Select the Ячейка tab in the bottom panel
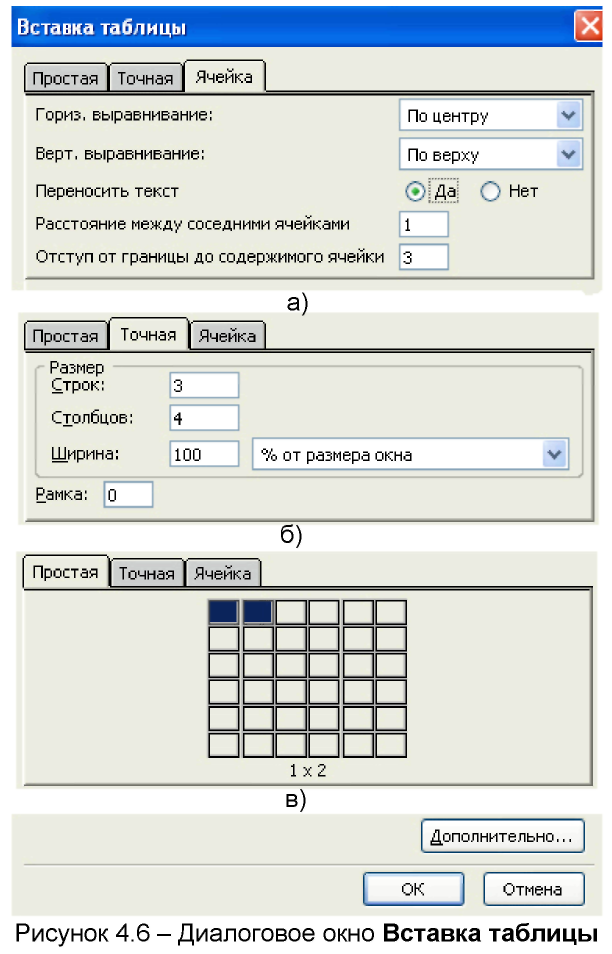Viewport: 612px width, 954px height. (x=223, y=573)
